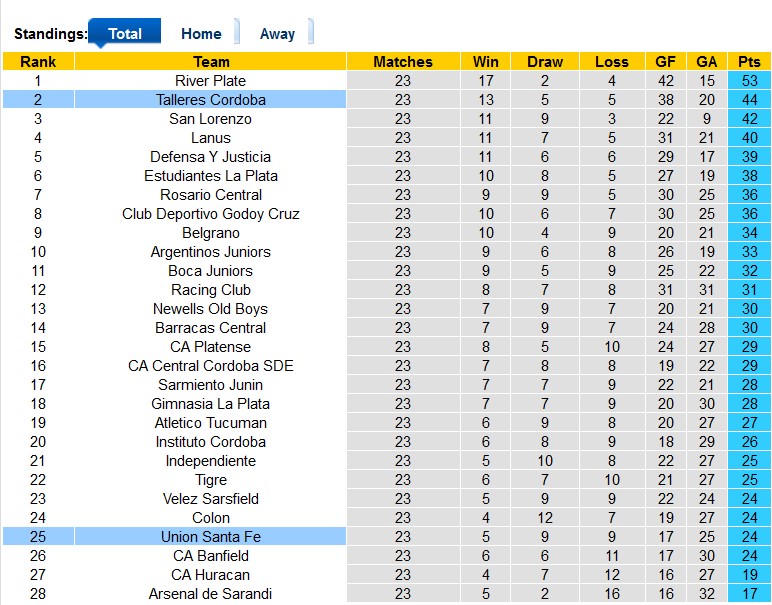772x605 pixels.
Task: Click the Matches column header
Action: coord(402,62)
